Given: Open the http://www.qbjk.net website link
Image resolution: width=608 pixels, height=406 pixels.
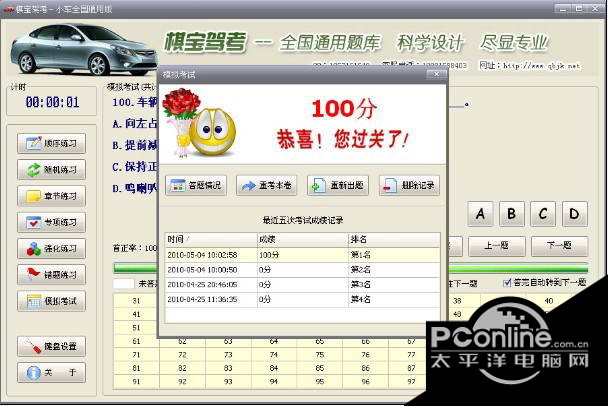Looking at the screenshot, I should pyautogui.click(x=541, y=66).
